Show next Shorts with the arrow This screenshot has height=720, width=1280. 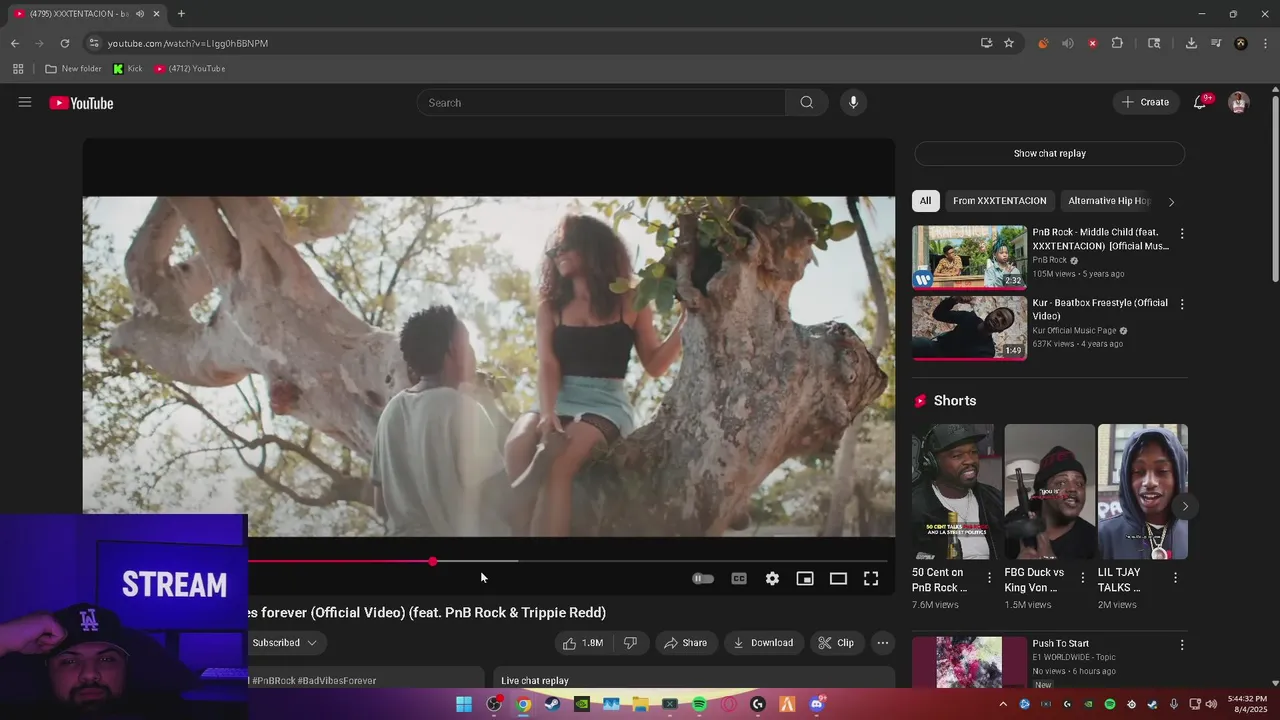click(x=1185, y=506)
